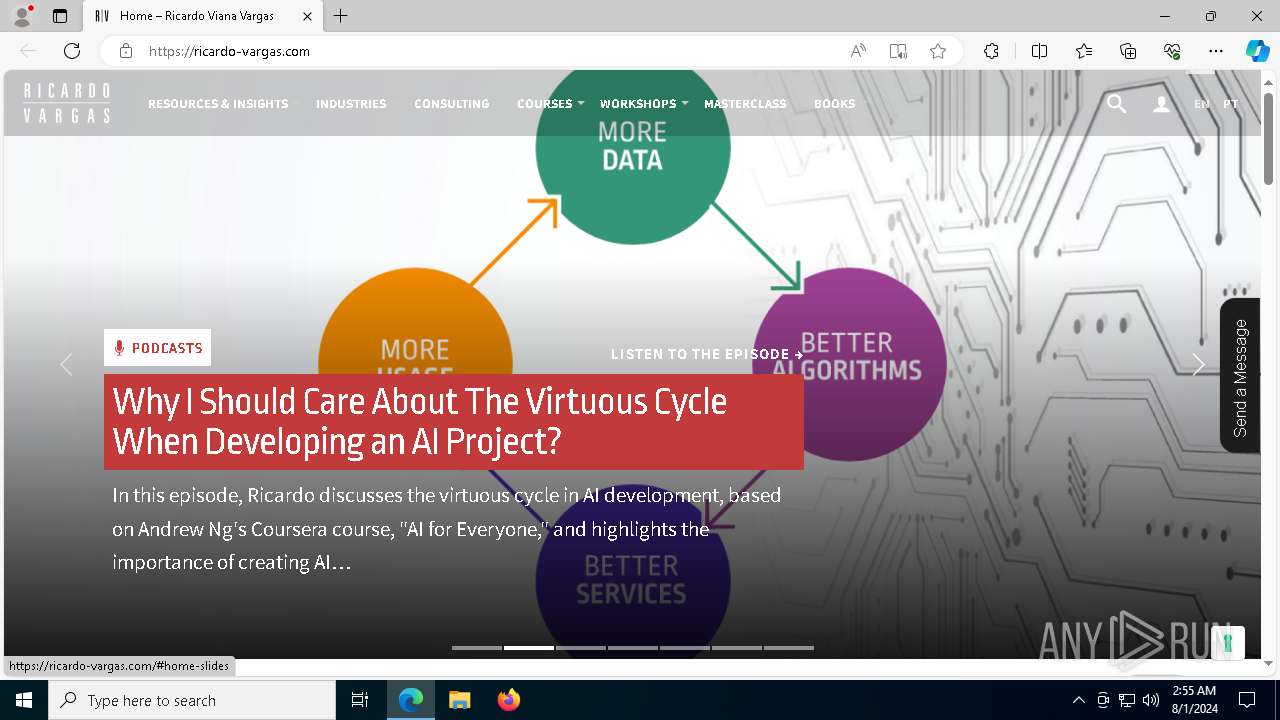The image size is (1280, 720).
Task: Open Tab actions menu
Action: coord(60,16)
